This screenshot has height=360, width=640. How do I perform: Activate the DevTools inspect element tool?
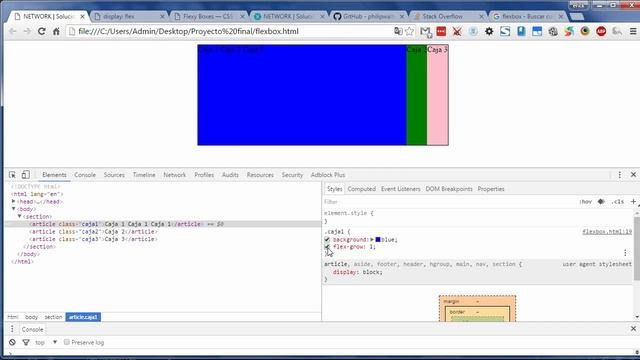point(12,175)
